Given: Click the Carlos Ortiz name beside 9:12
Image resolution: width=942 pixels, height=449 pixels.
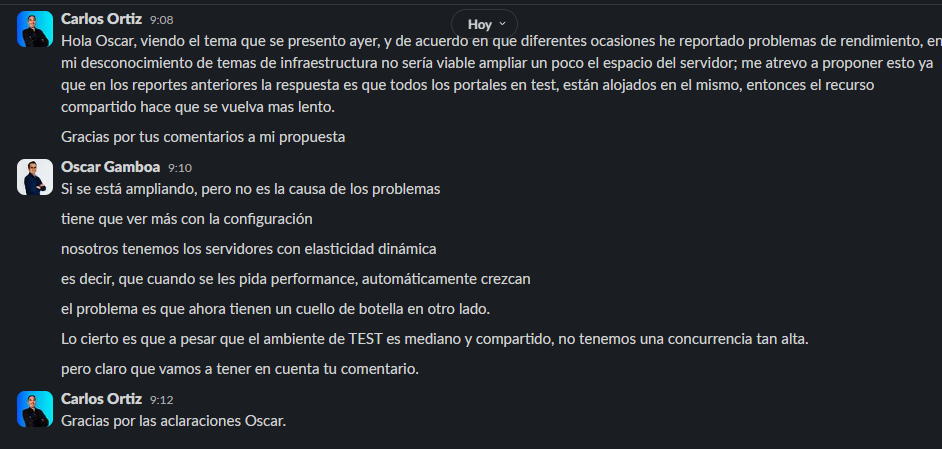Looking at the screenshot, I should [101, 399].
